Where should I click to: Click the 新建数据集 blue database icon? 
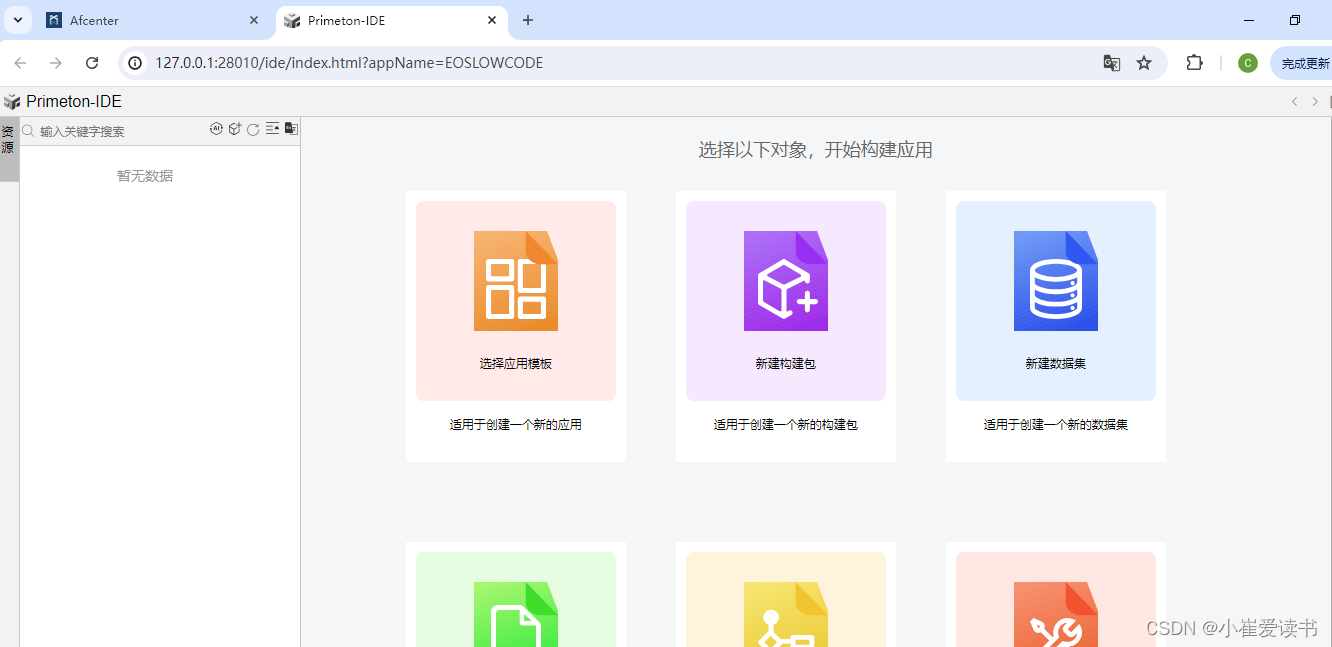[x=1056, y=281]
